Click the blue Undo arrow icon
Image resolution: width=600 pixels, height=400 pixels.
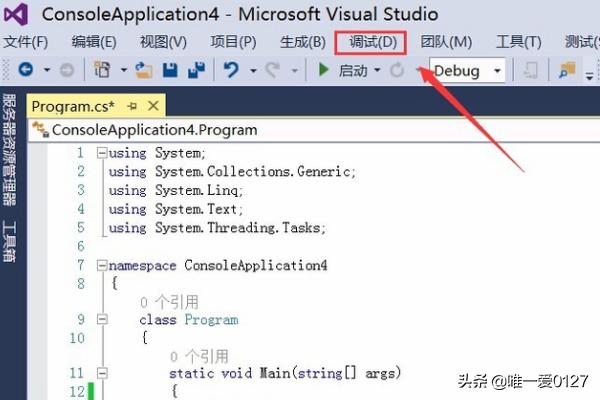[231, 70]
